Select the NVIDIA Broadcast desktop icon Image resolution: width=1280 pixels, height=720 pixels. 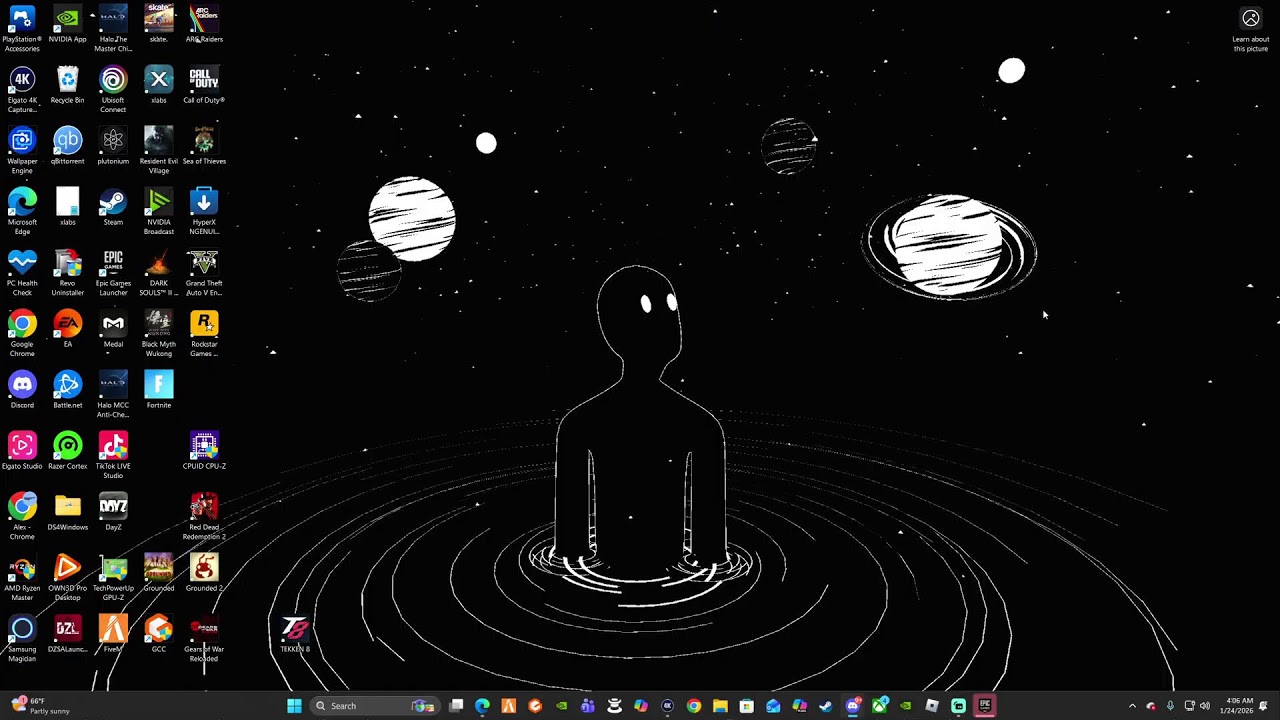coord(158,212)
